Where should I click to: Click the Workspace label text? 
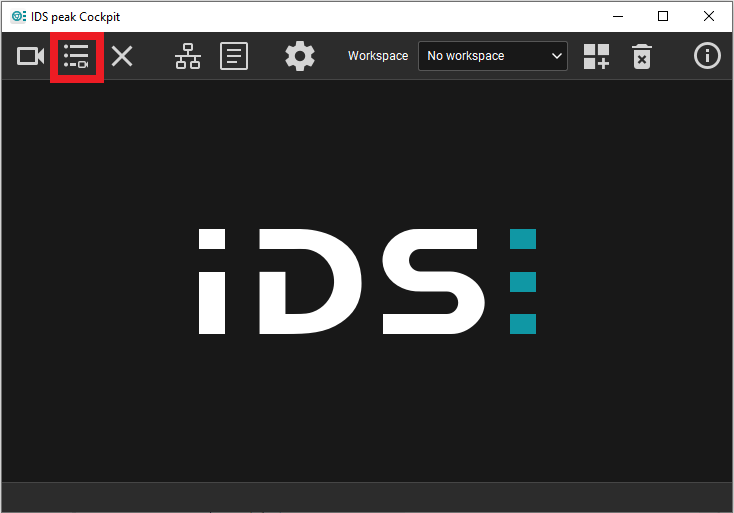(x=378, y=56)
